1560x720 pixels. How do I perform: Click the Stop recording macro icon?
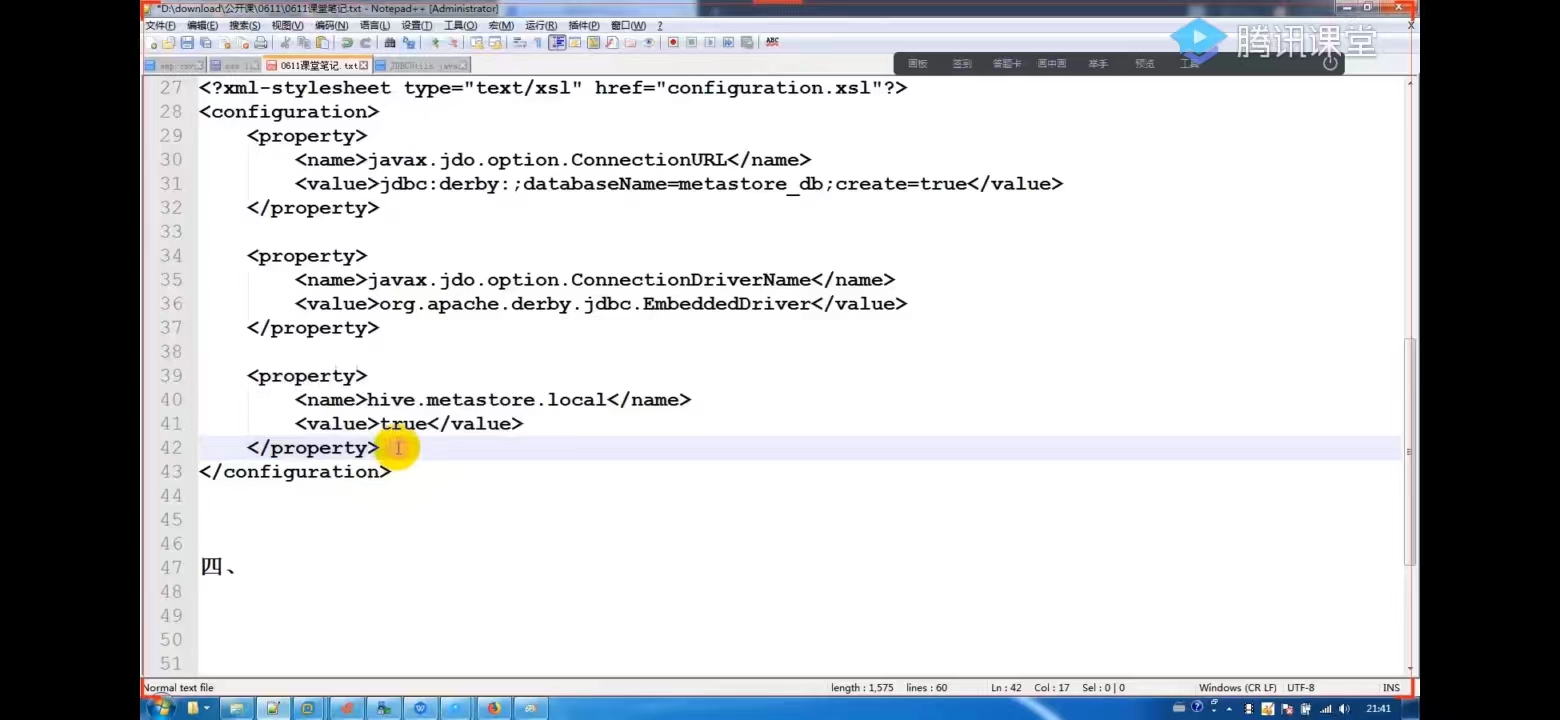(x=691, y=43)
